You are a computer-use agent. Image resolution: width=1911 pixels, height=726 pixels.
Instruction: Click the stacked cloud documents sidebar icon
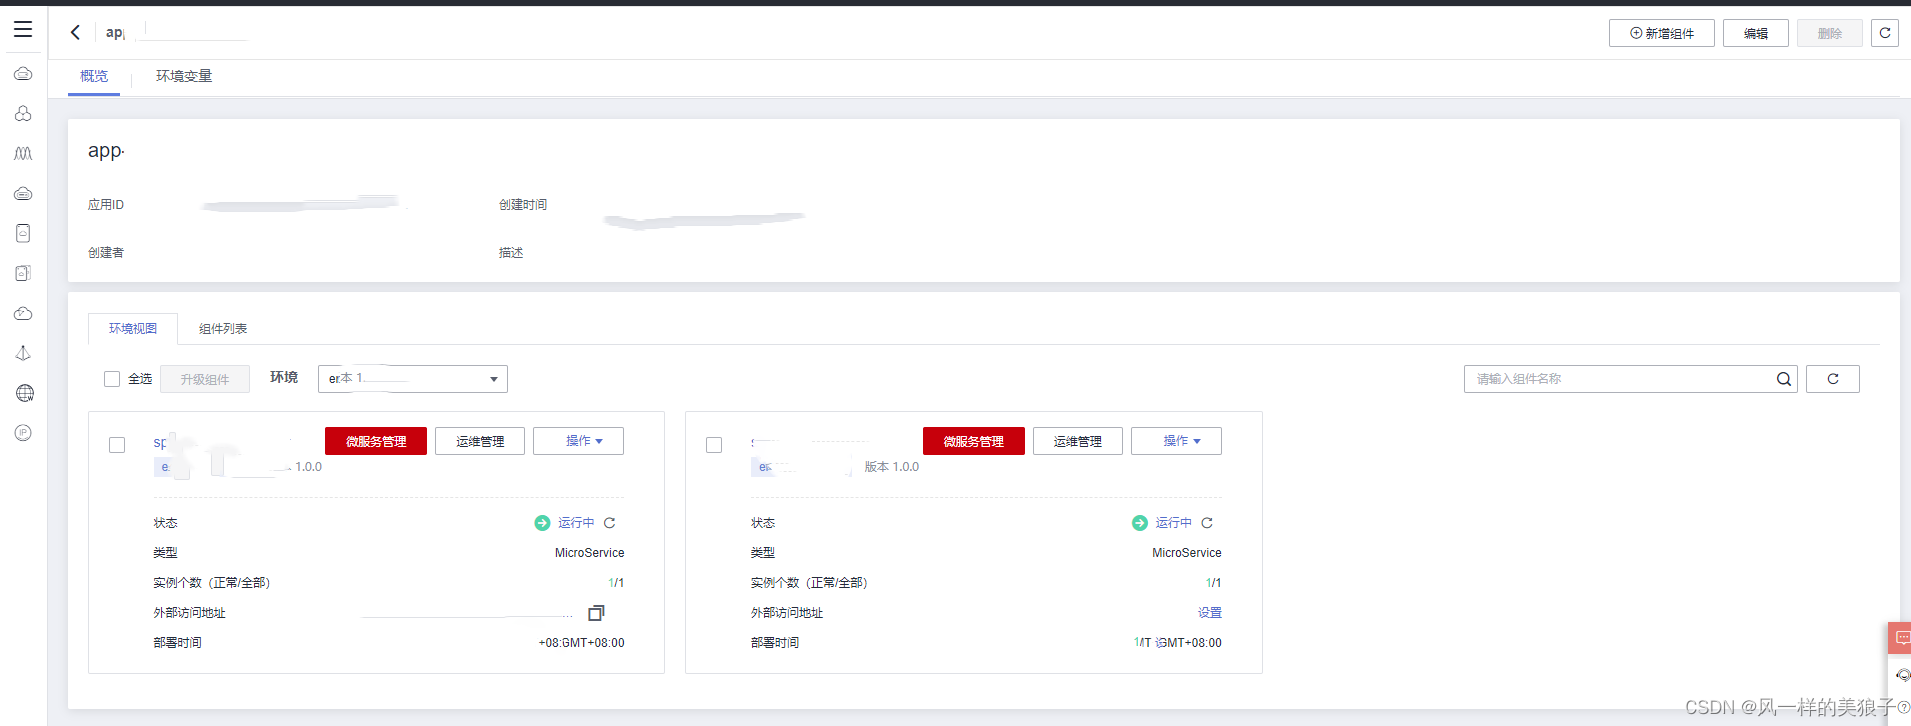click(23, 273)
